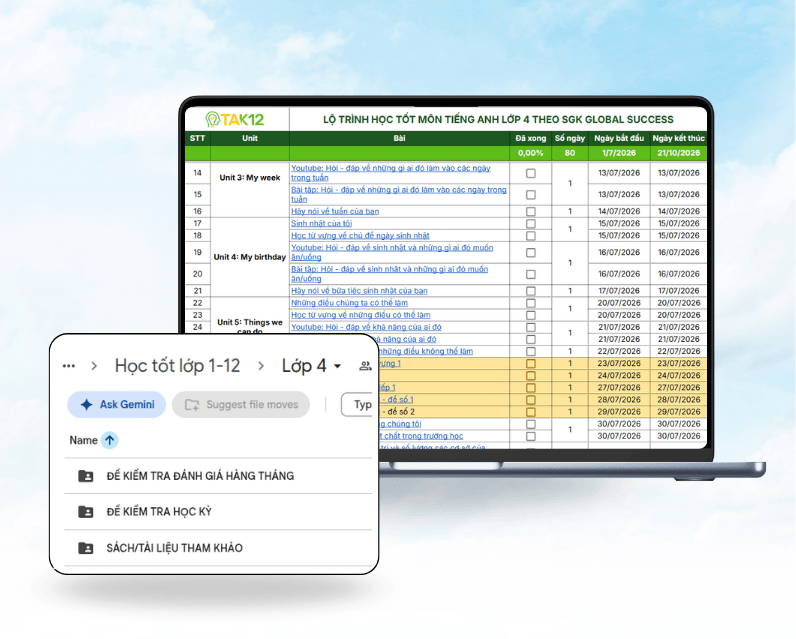Click the chevron before Học tốt lớp 1-12

[94, 366]
